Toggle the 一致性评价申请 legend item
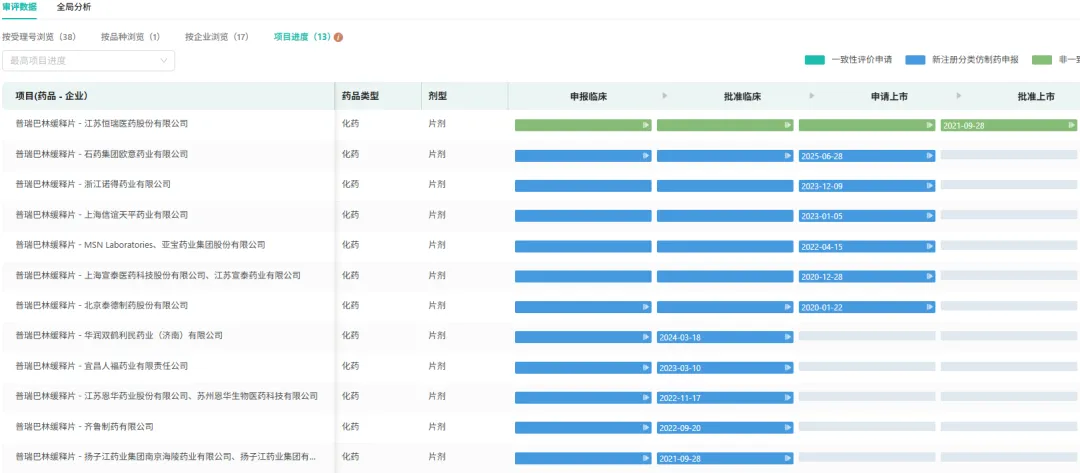 848,60
